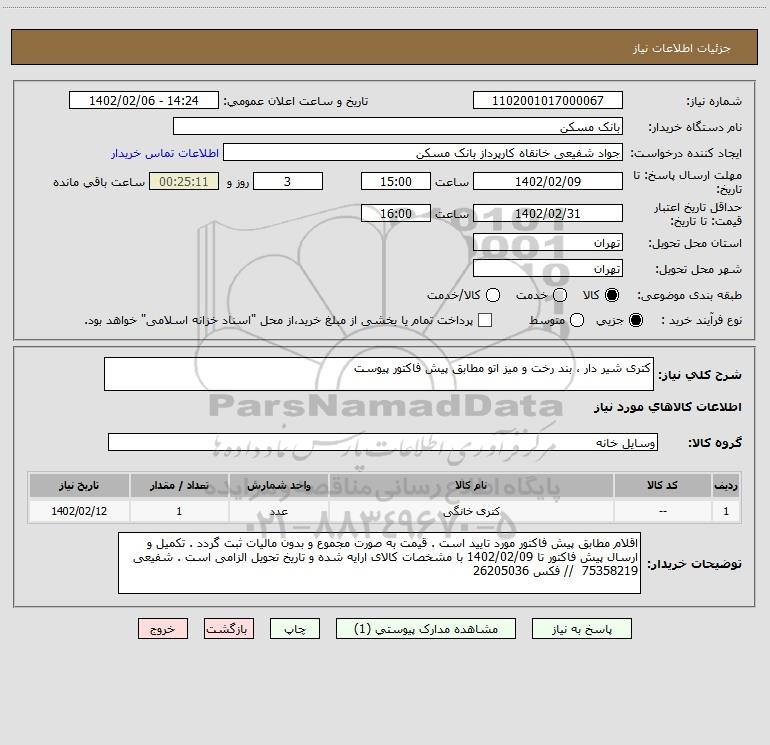770x745 pixels.
Task: Click the response deadline date 1402/02/09 field
Action: 548,181
